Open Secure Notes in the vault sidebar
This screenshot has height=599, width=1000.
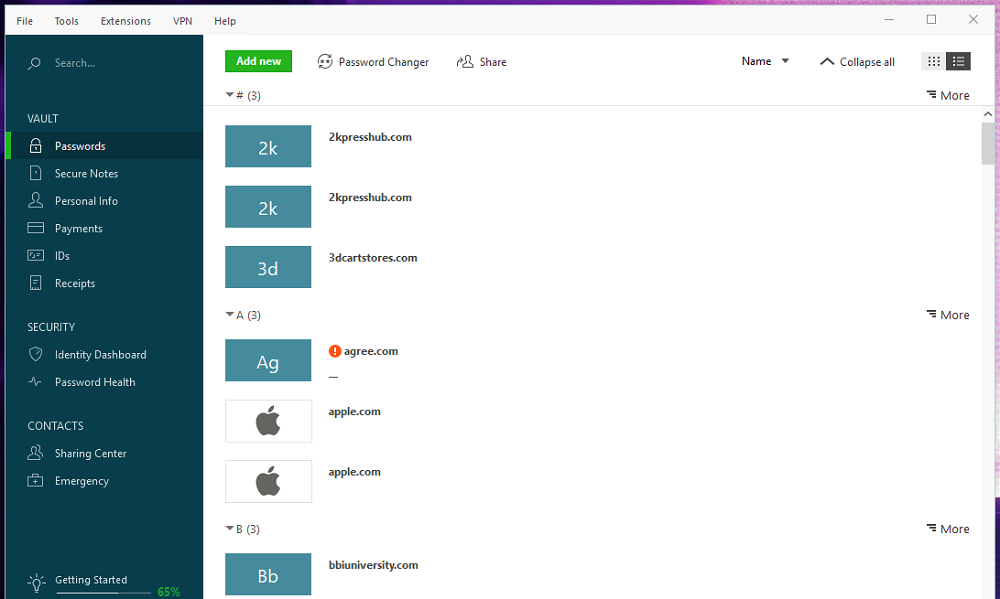[86, 173]
